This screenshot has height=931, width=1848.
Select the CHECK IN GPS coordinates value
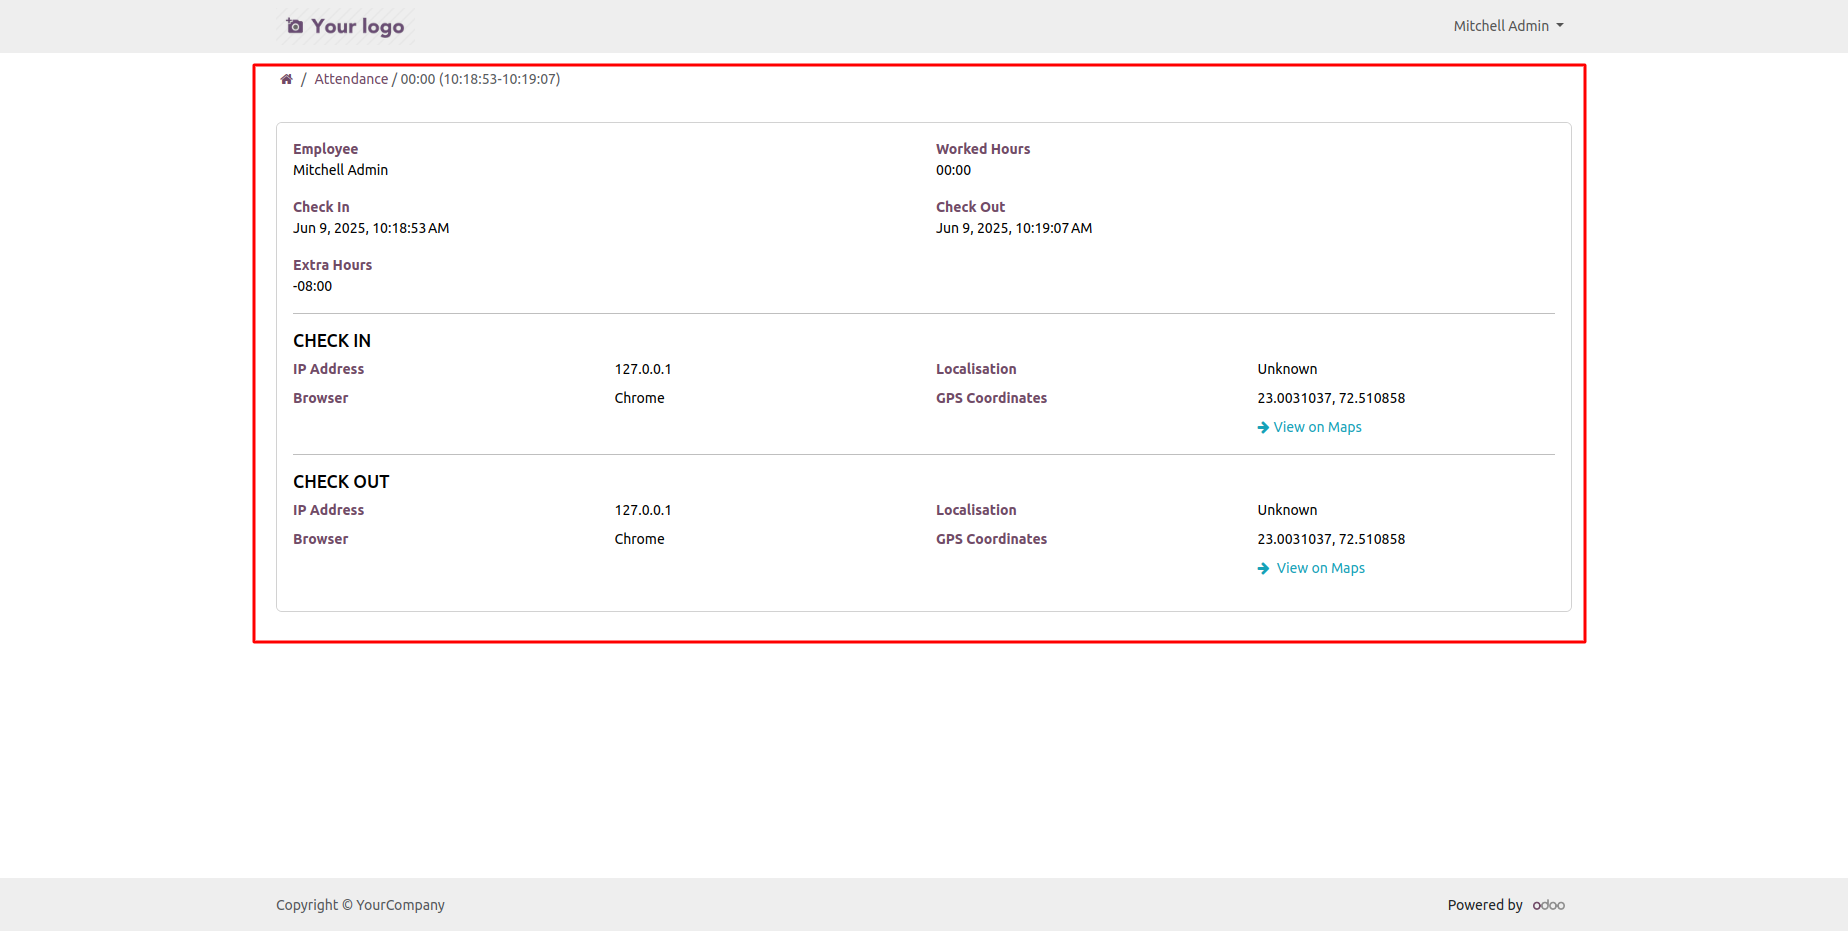coord(1330,398)
